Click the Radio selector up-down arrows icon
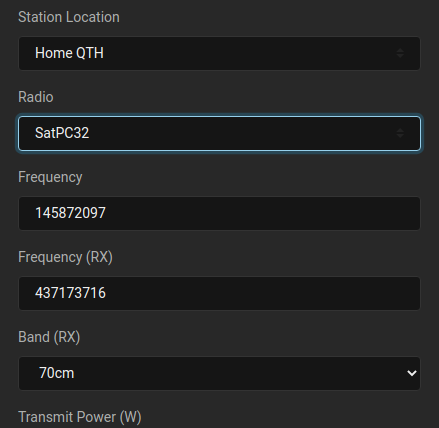Screen dimensions: 439x428 [x=400, y=133]
